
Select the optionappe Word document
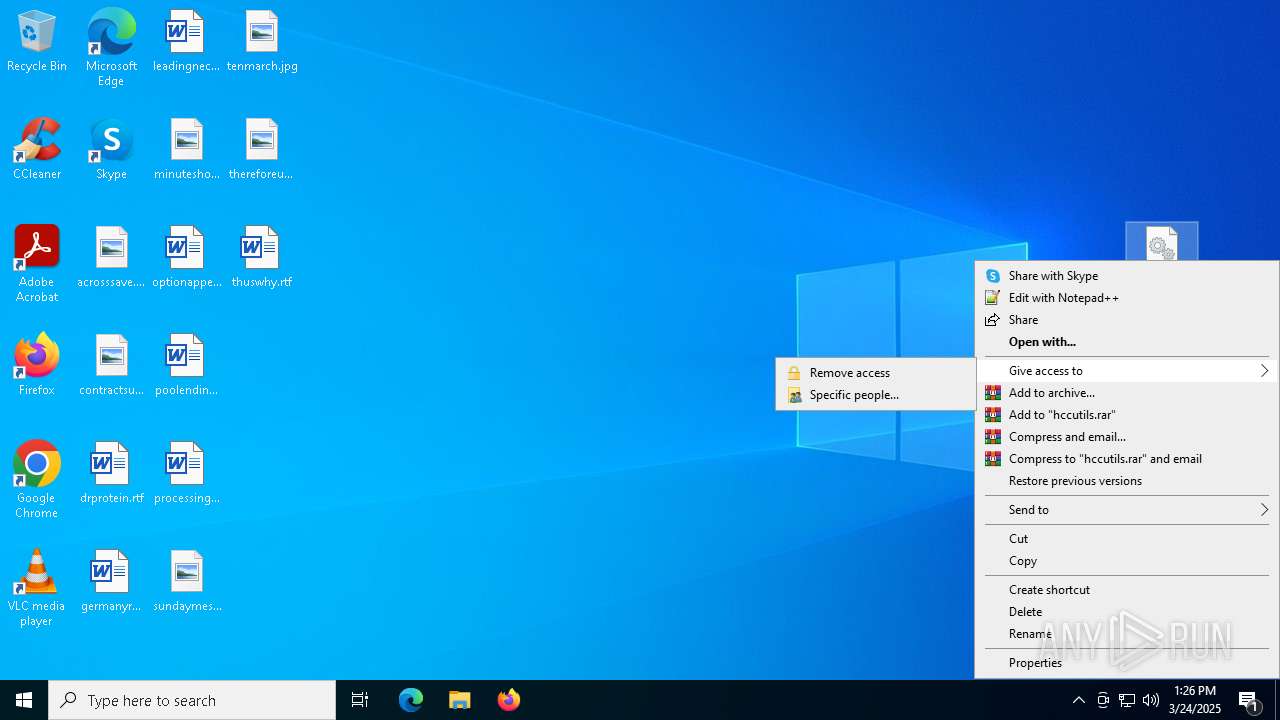tap(186, 257)
